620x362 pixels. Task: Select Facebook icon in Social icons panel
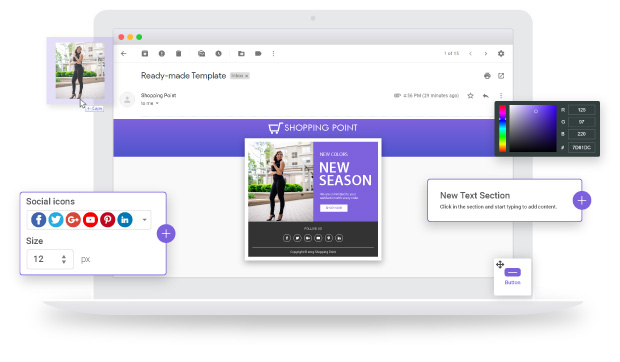[x=38, y=219]
